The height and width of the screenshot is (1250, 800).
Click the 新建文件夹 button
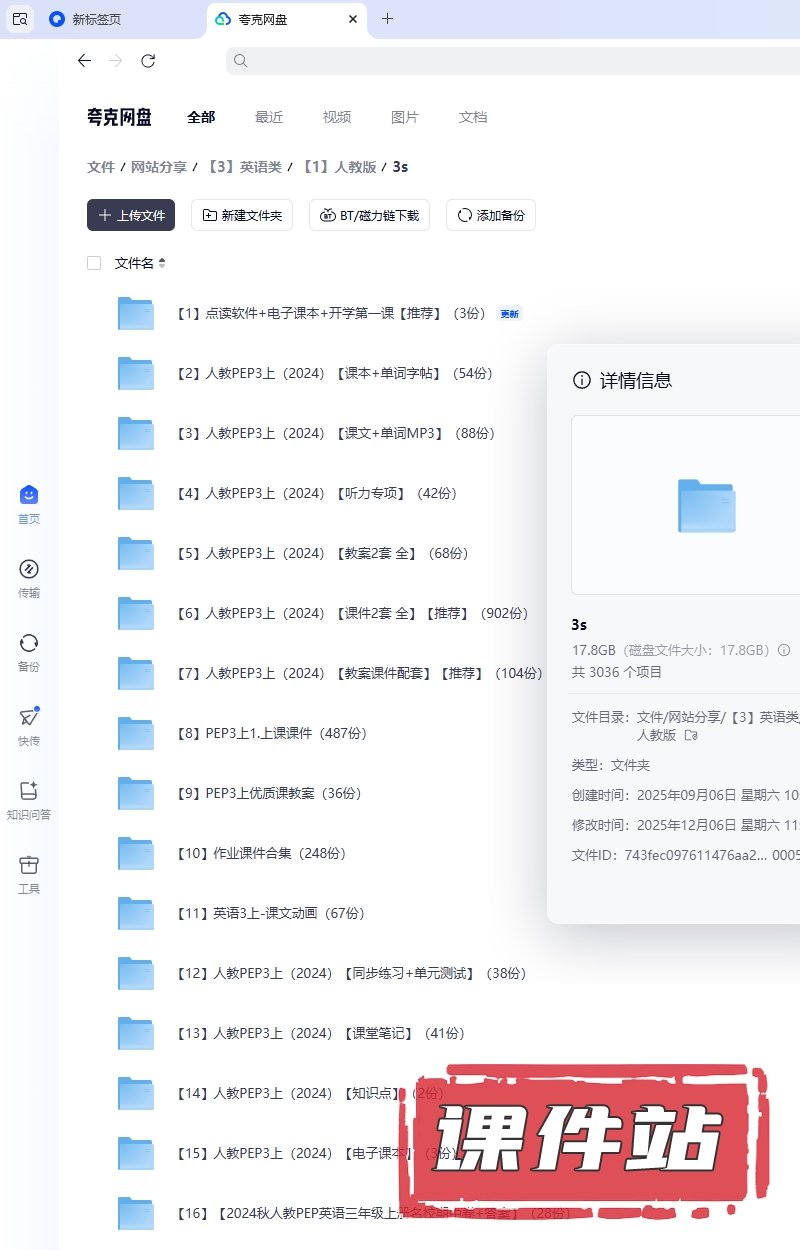(242, 215)
